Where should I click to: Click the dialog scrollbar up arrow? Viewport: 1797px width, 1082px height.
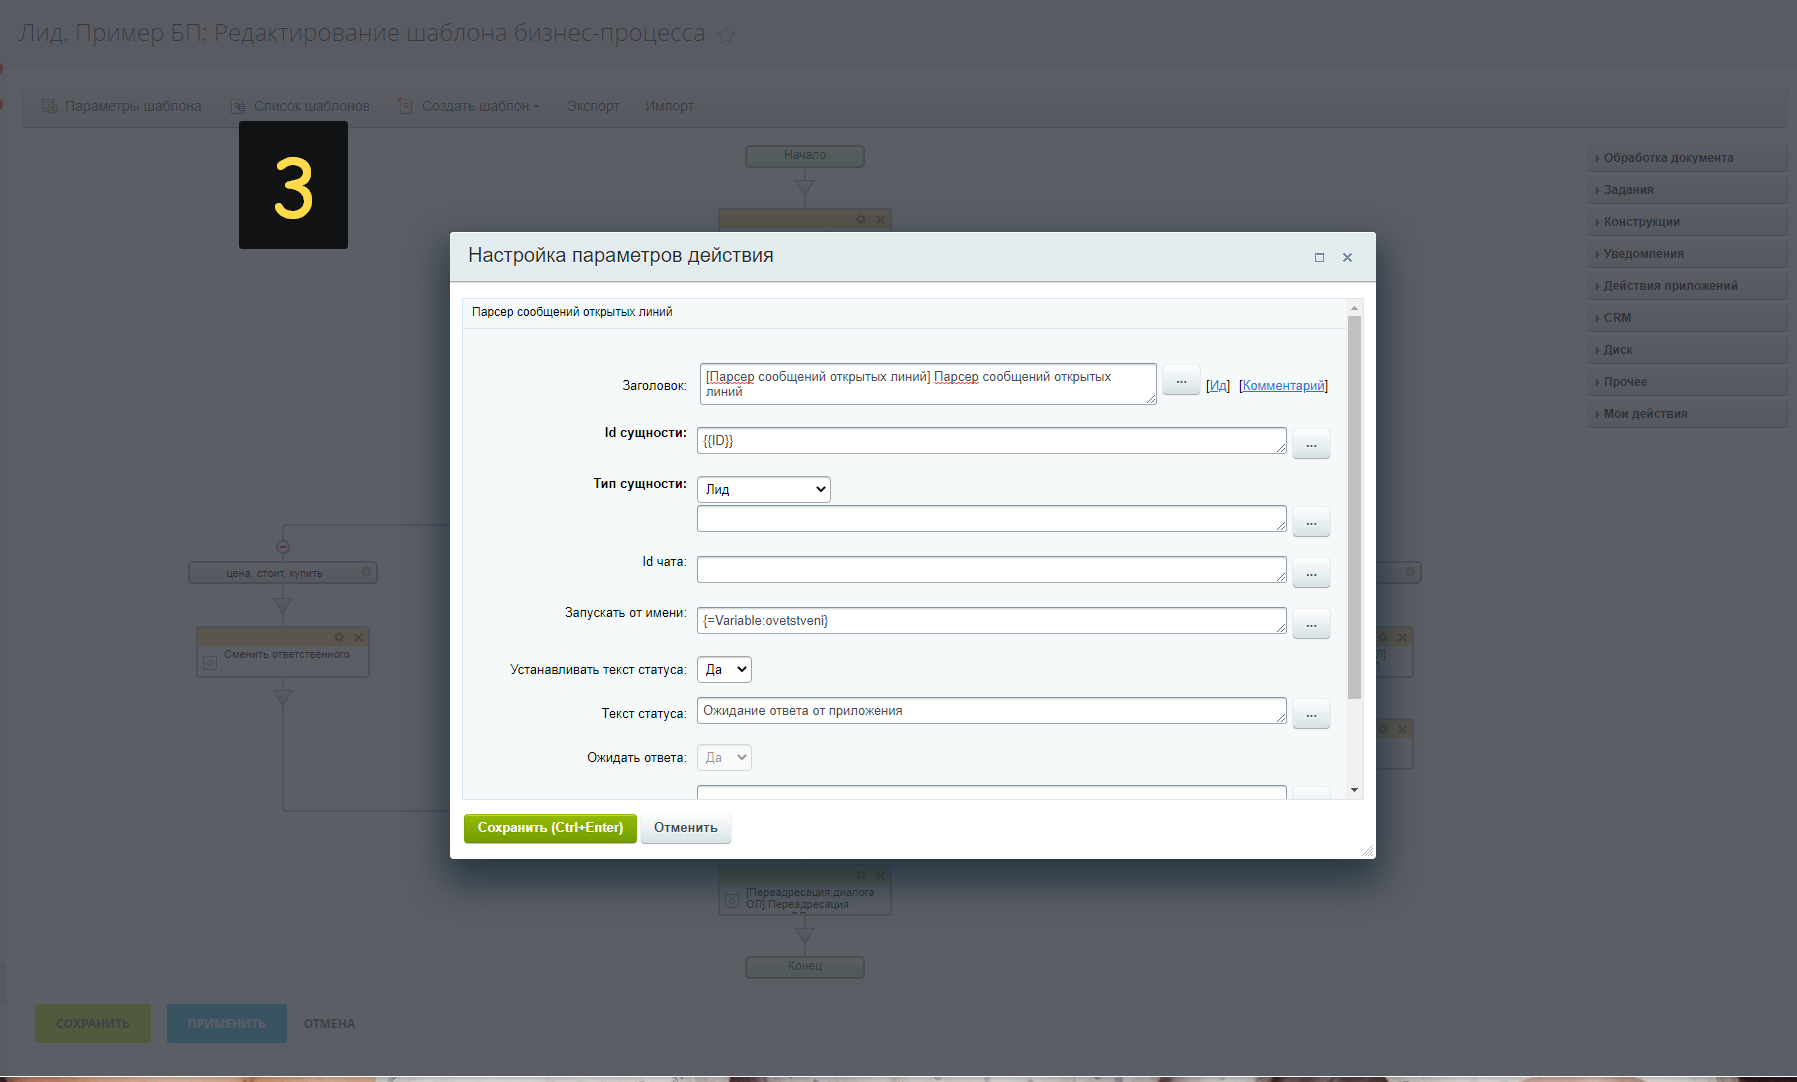(x=1354, y=308)
